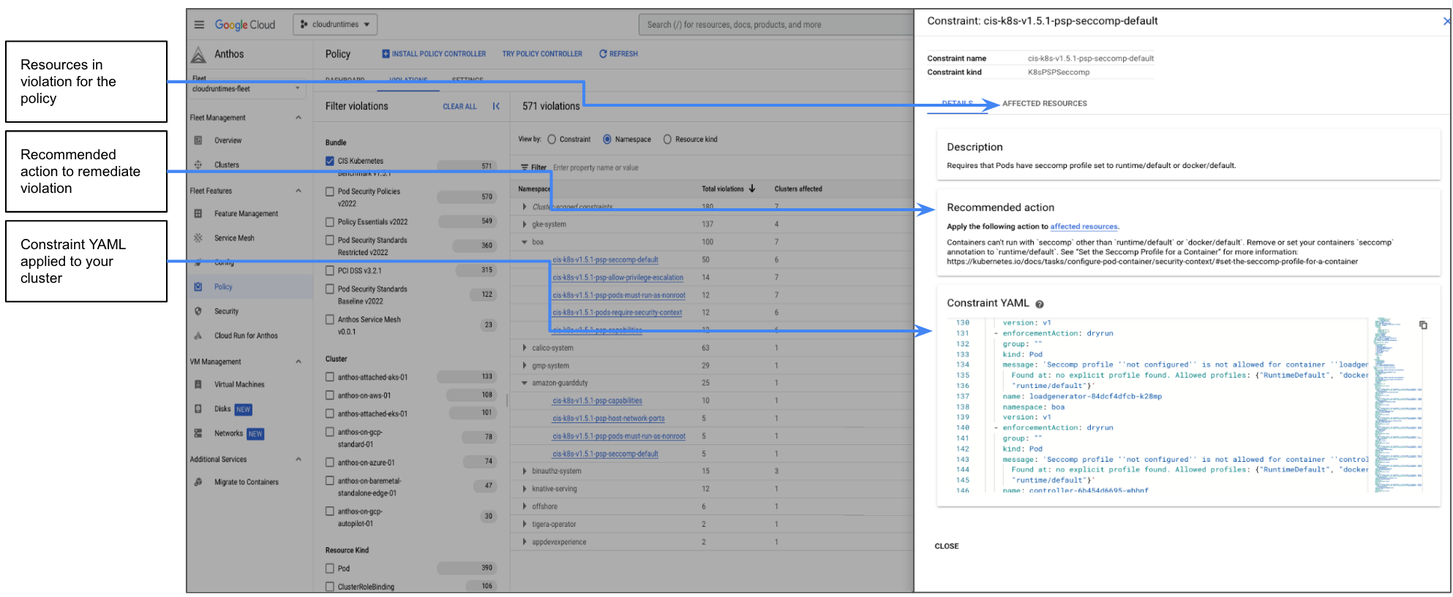The height and width of the screenshot is (597, 1453).
Task: Select View by Namespace radio
Action: 607,139
